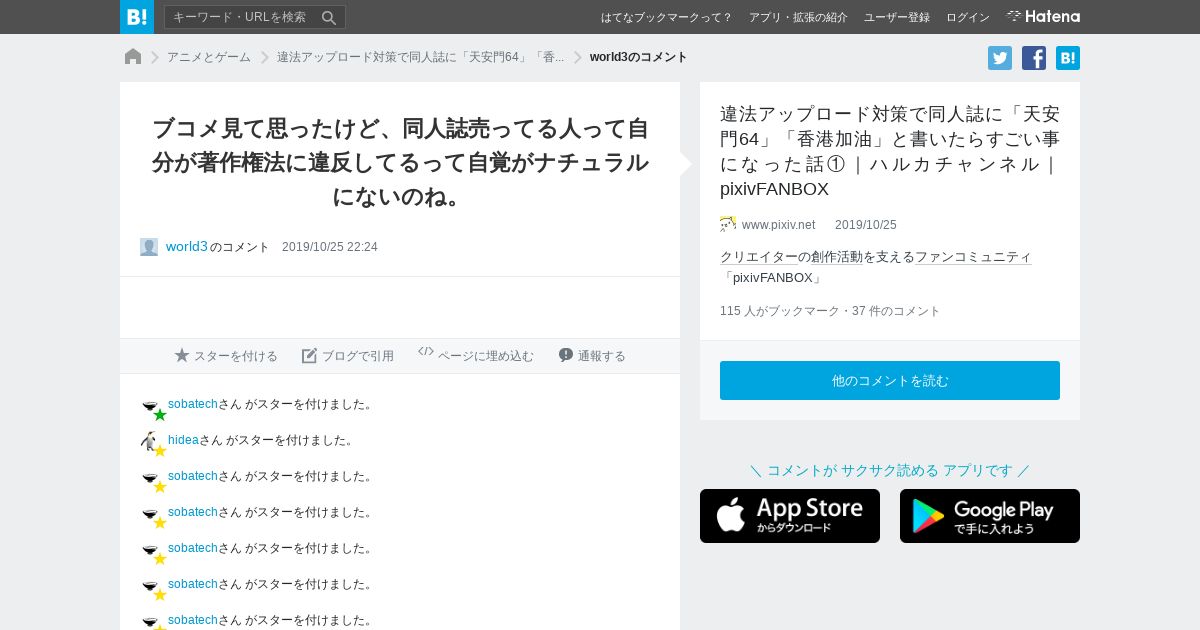Report comment with 通報する
This screenshot has height=630, width=1200.
[592, 355]
